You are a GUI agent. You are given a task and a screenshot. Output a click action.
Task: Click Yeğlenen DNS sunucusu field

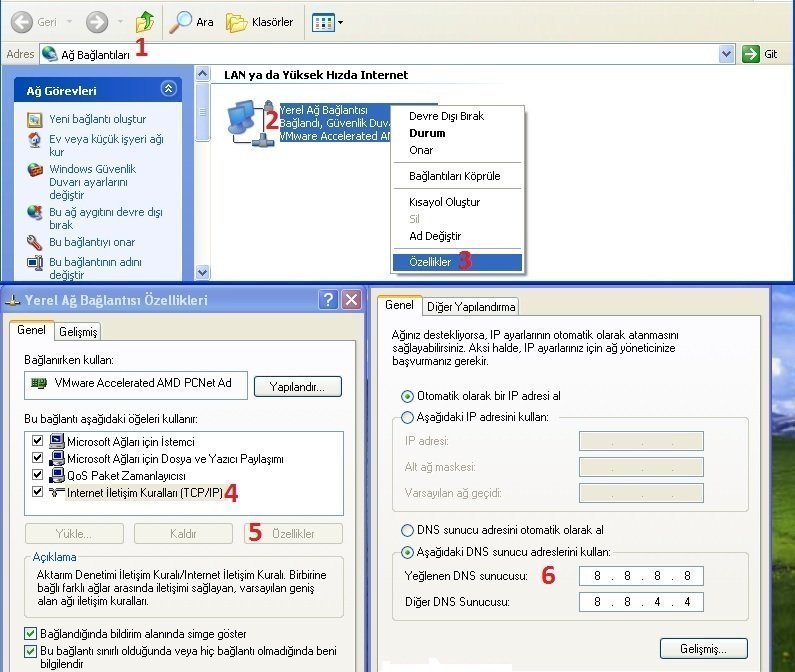pos(641,576)
